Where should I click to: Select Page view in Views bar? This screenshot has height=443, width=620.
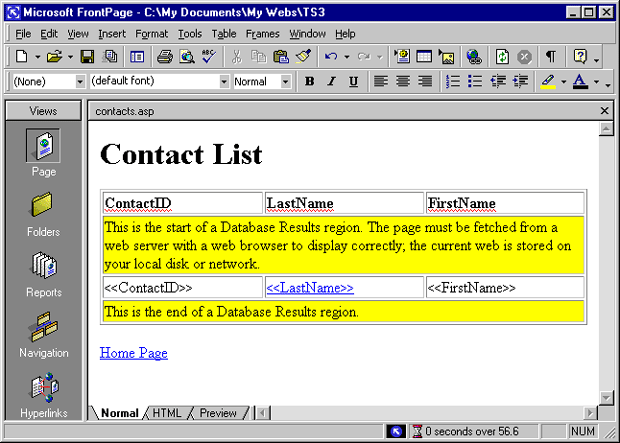43,153
